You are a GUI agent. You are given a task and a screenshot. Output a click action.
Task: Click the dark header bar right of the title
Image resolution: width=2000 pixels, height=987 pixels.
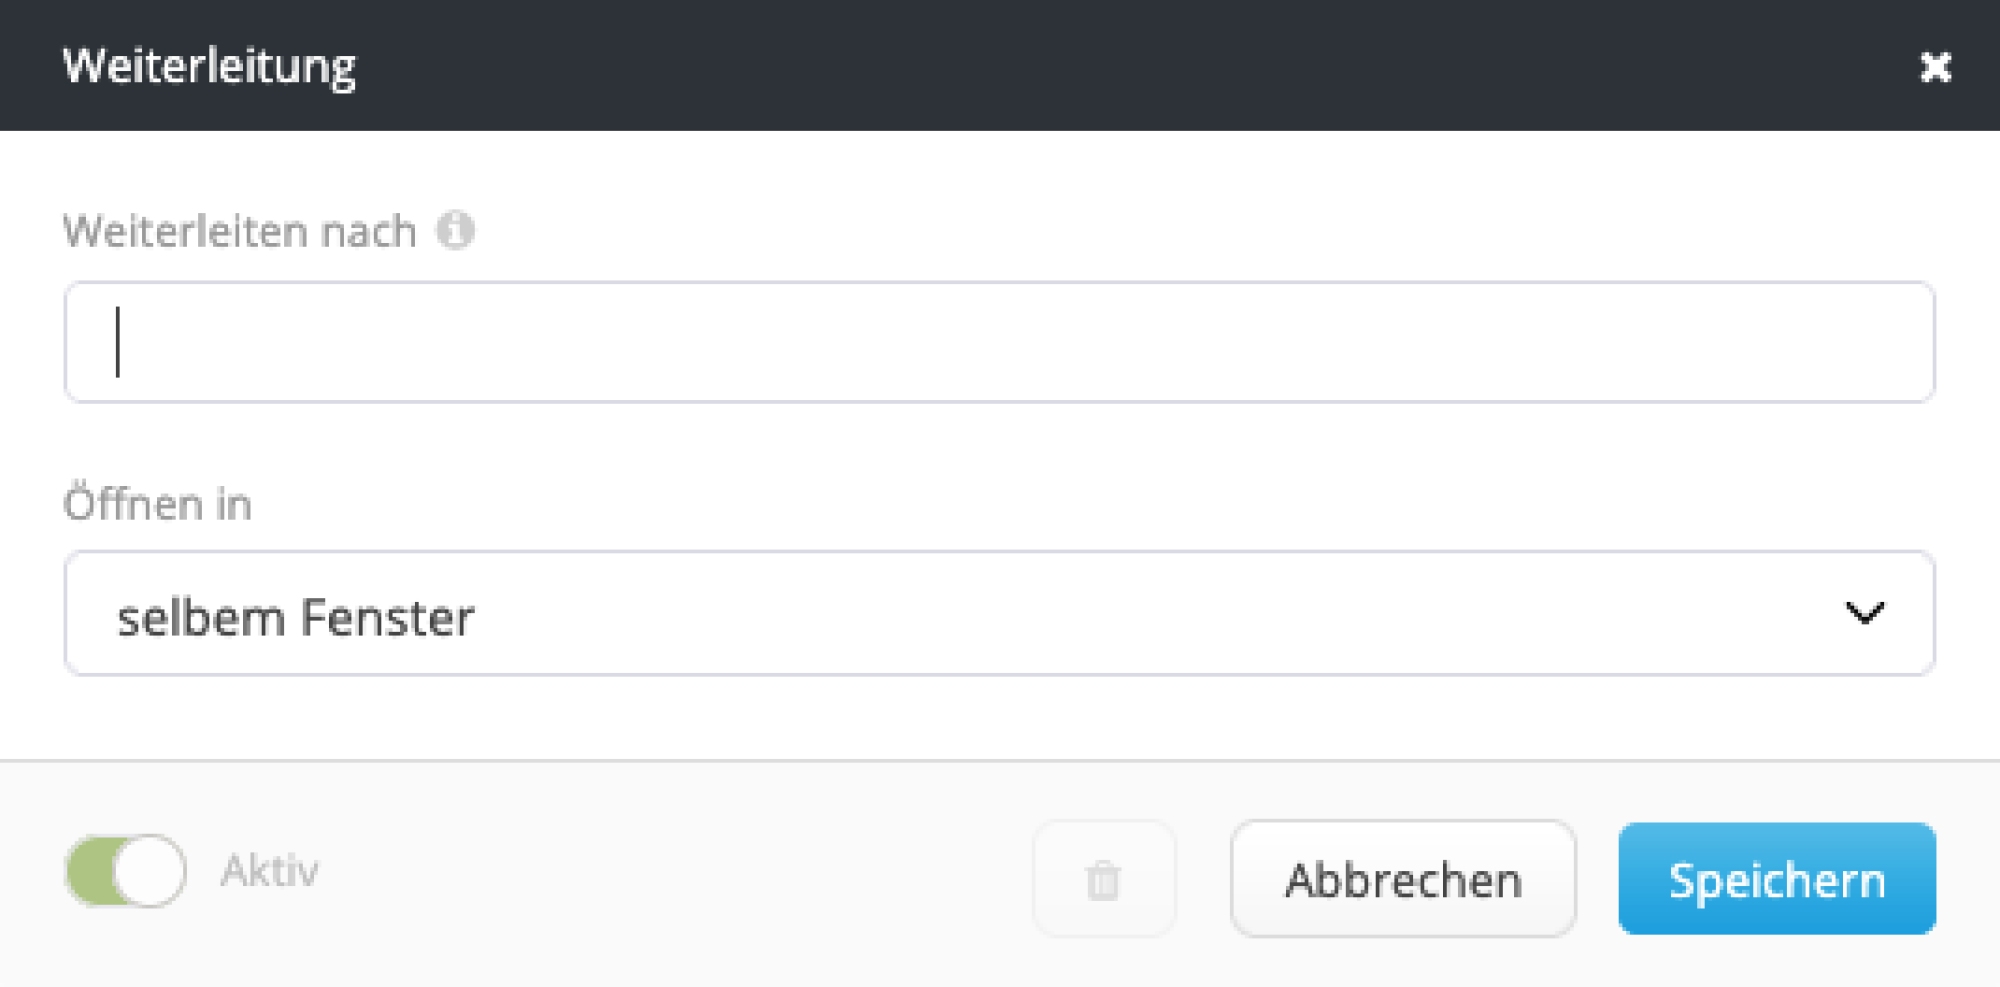pyautogui.click(x=1100, y=66)
